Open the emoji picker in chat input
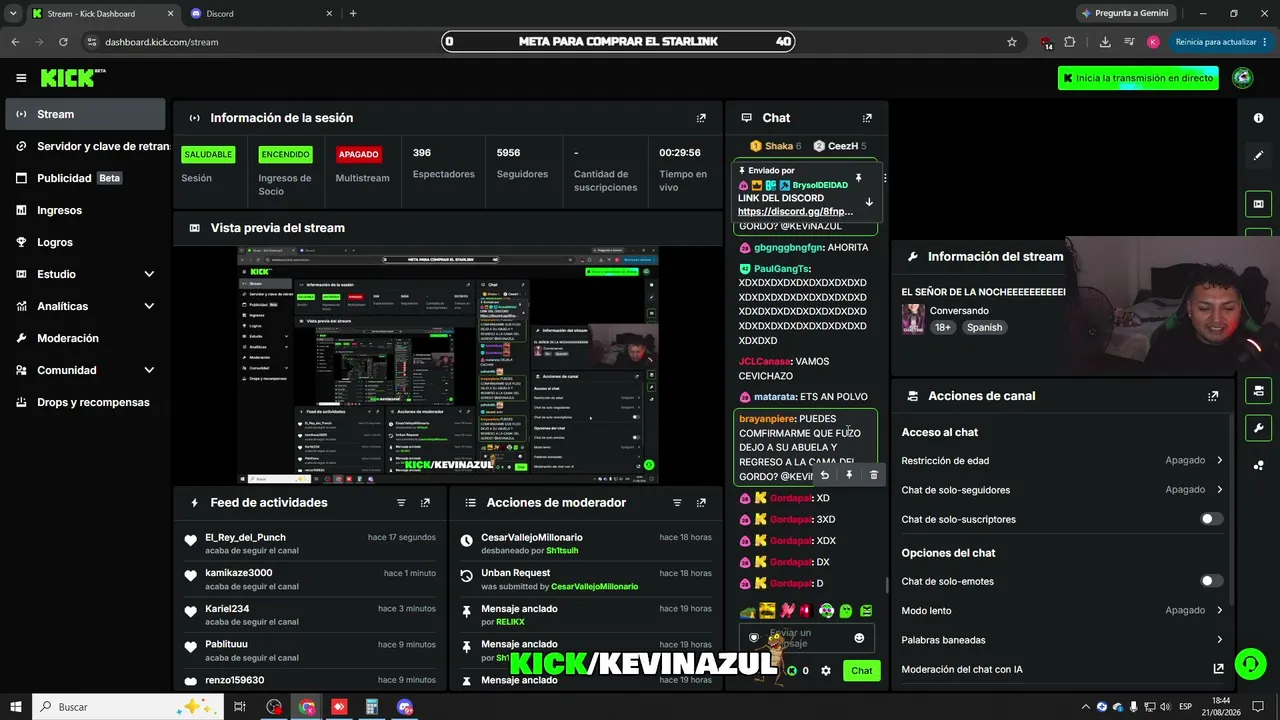 tap(859, 638)
